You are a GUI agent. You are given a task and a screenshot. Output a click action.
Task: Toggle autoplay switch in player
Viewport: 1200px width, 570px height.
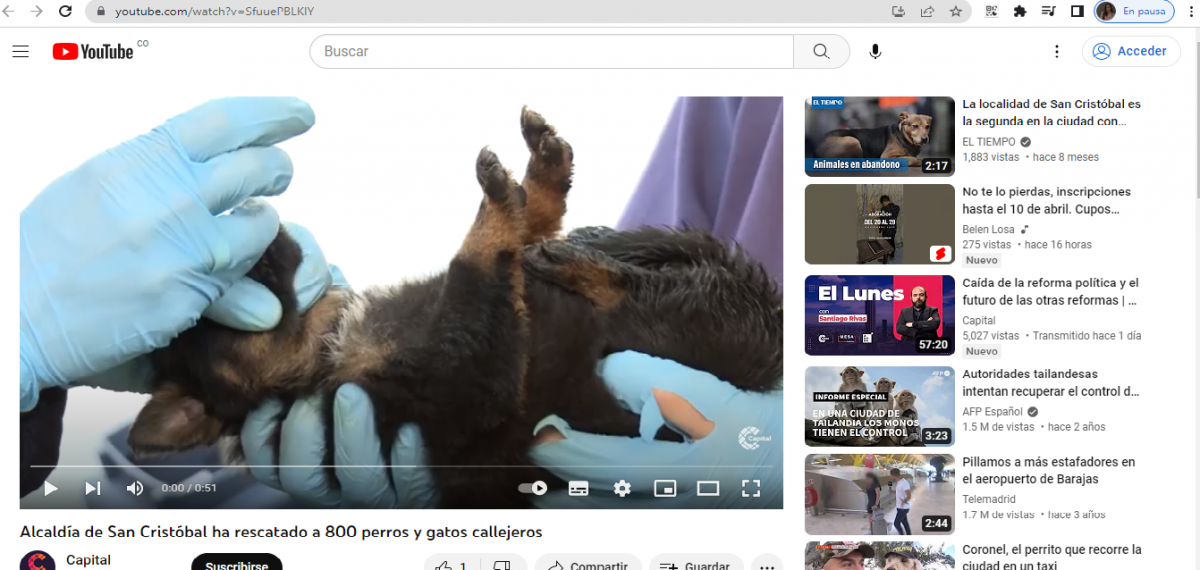pos(533,488)
